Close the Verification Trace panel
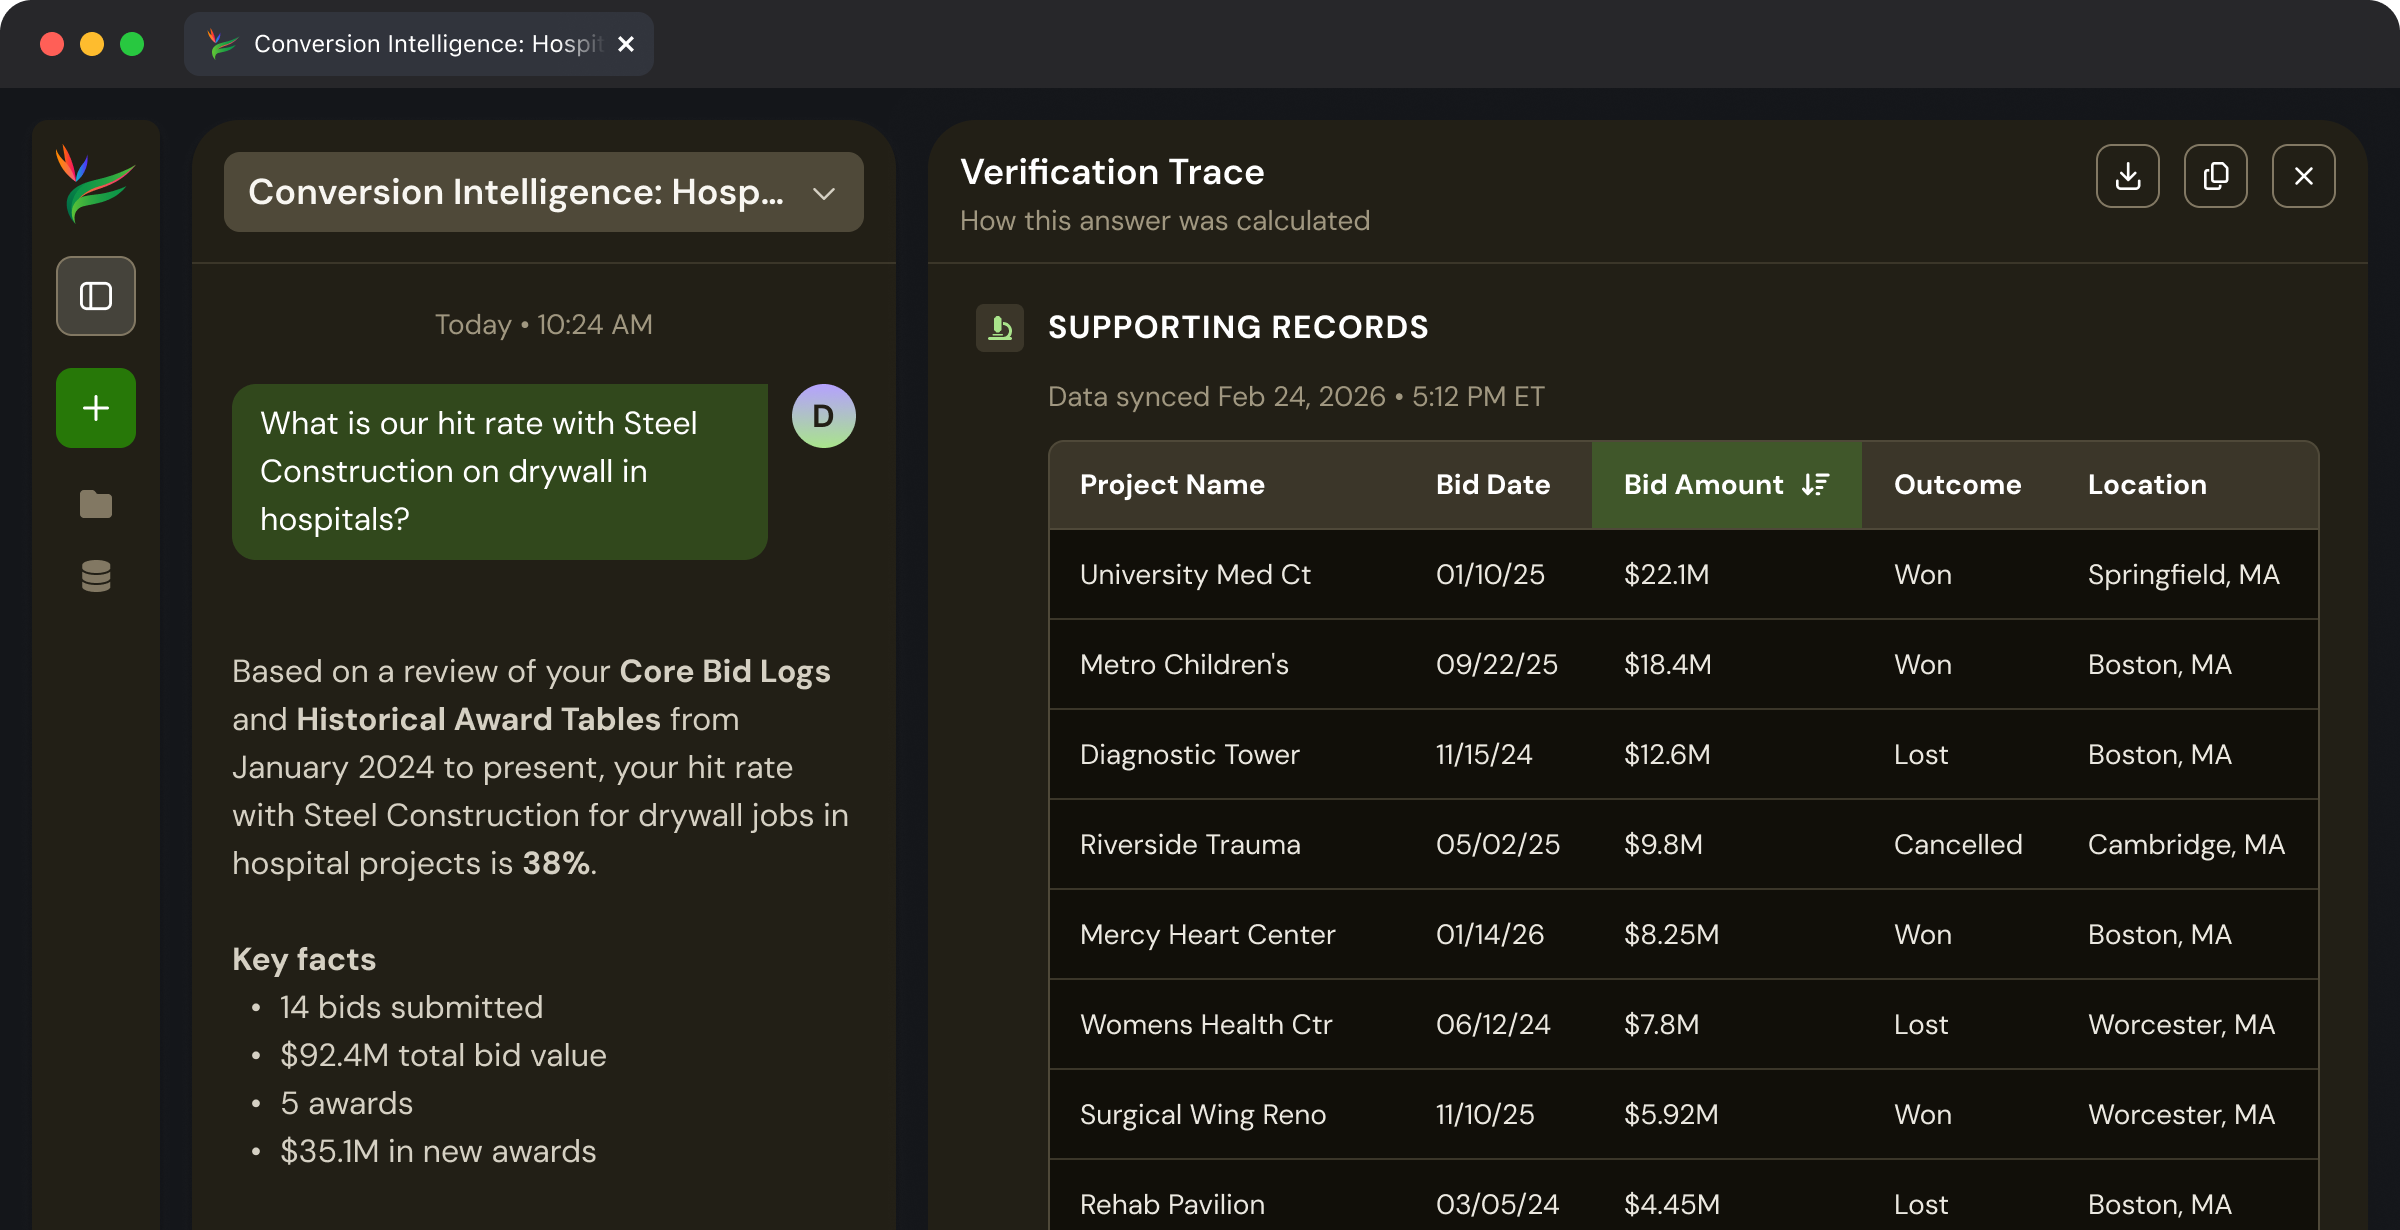 click(2304, 176)
